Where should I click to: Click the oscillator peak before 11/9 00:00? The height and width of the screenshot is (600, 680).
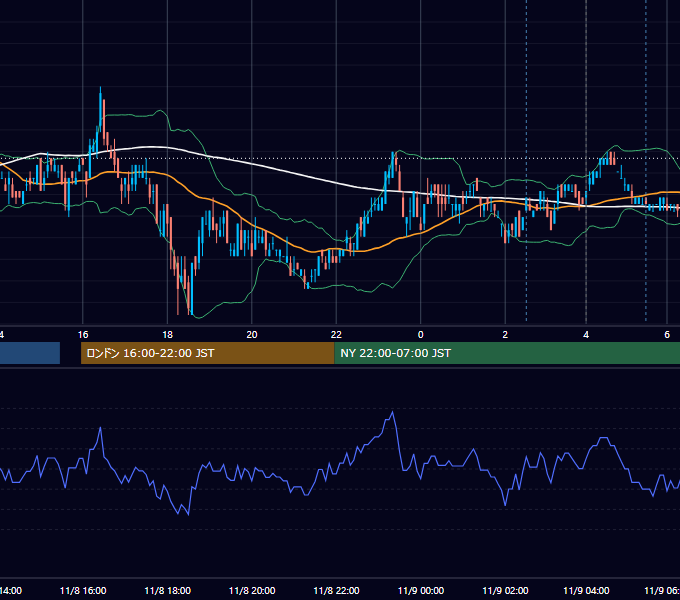coord(392,412)
